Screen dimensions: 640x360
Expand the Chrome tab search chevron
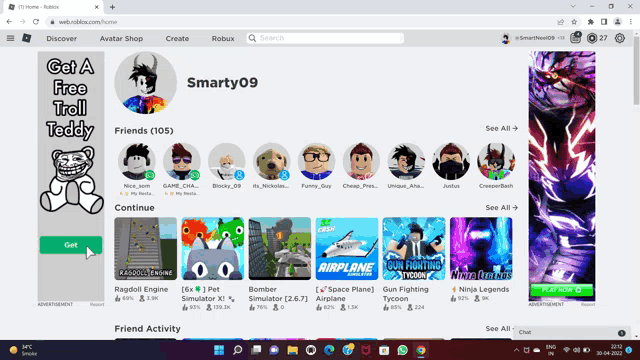(573, 7)
